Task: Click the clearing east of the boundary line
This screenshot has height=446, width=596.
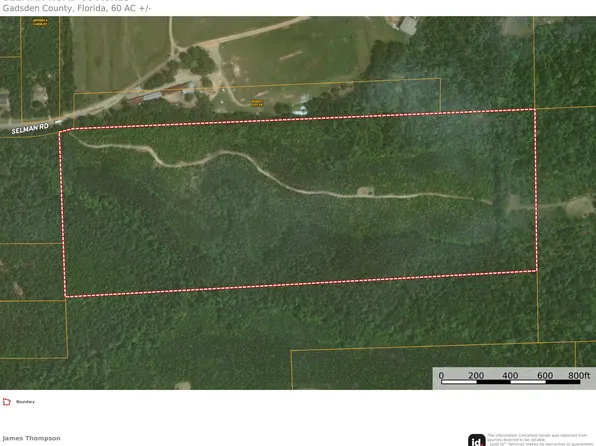Action: (x=580, y=207)
